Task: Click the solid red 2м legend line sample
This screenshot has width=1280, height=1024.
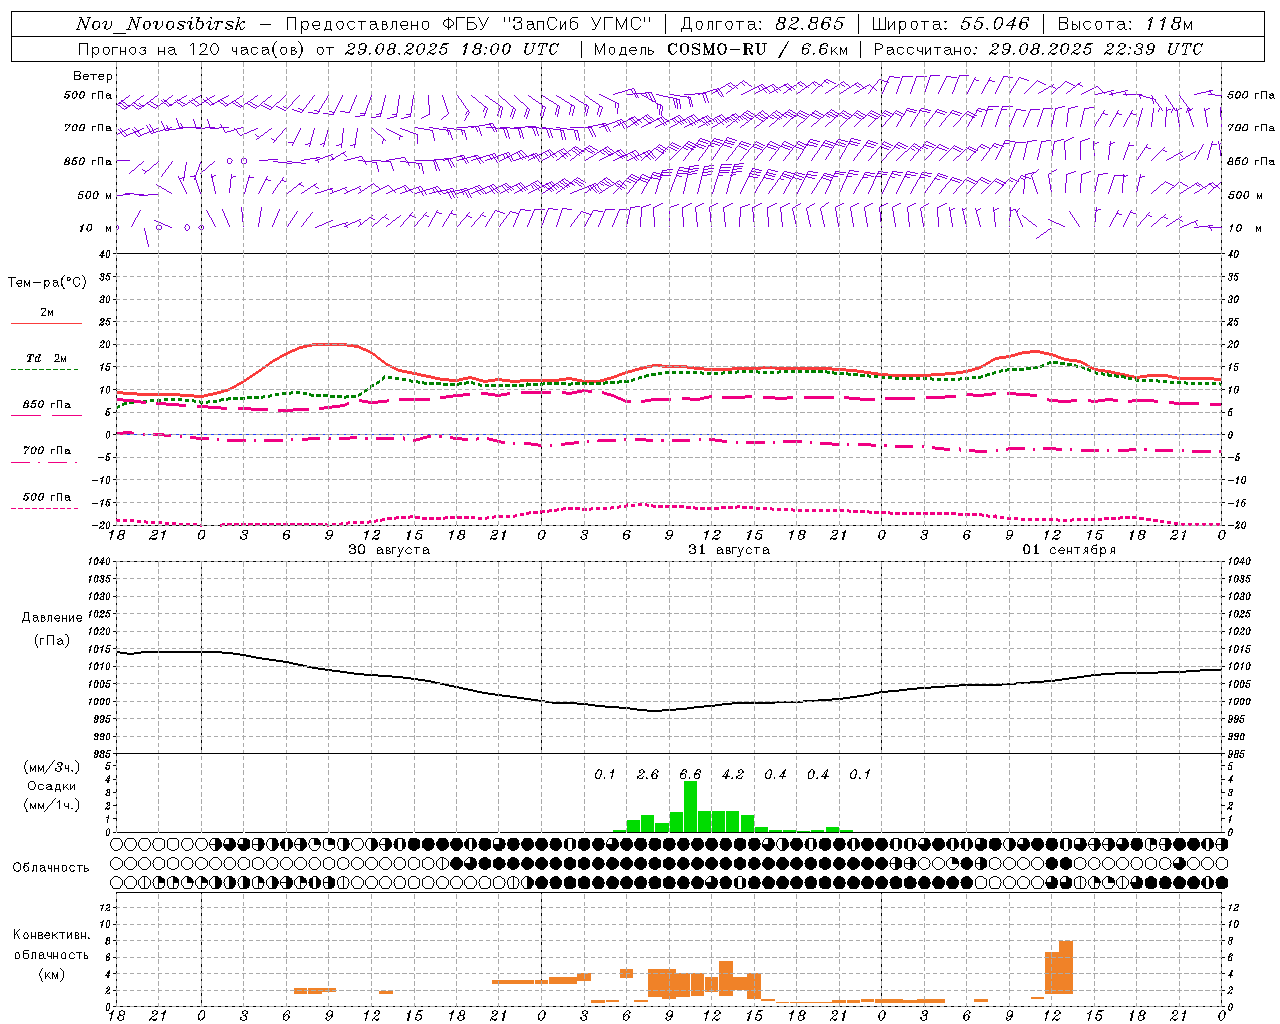Action: pyautogui.click(x=46, y=323)
